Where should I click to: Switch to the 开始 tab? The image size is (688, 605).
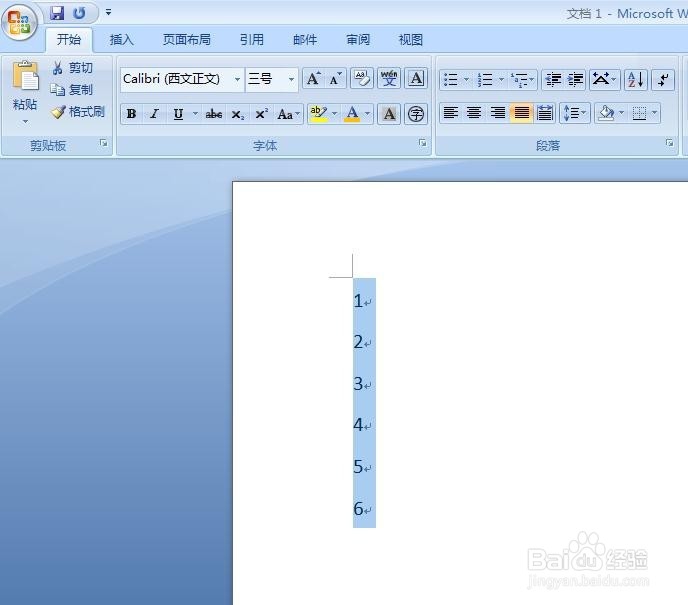point(69,39)
